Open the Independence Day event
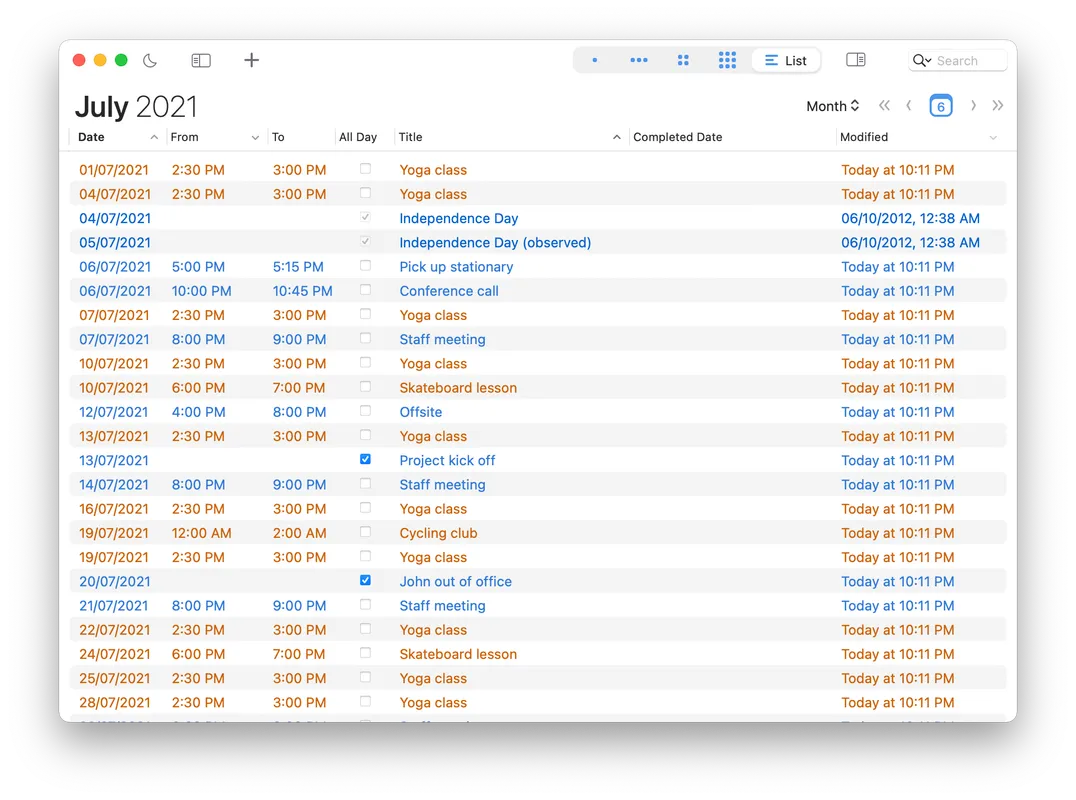Screen dimensions: 1076x800 coord(459,218)
